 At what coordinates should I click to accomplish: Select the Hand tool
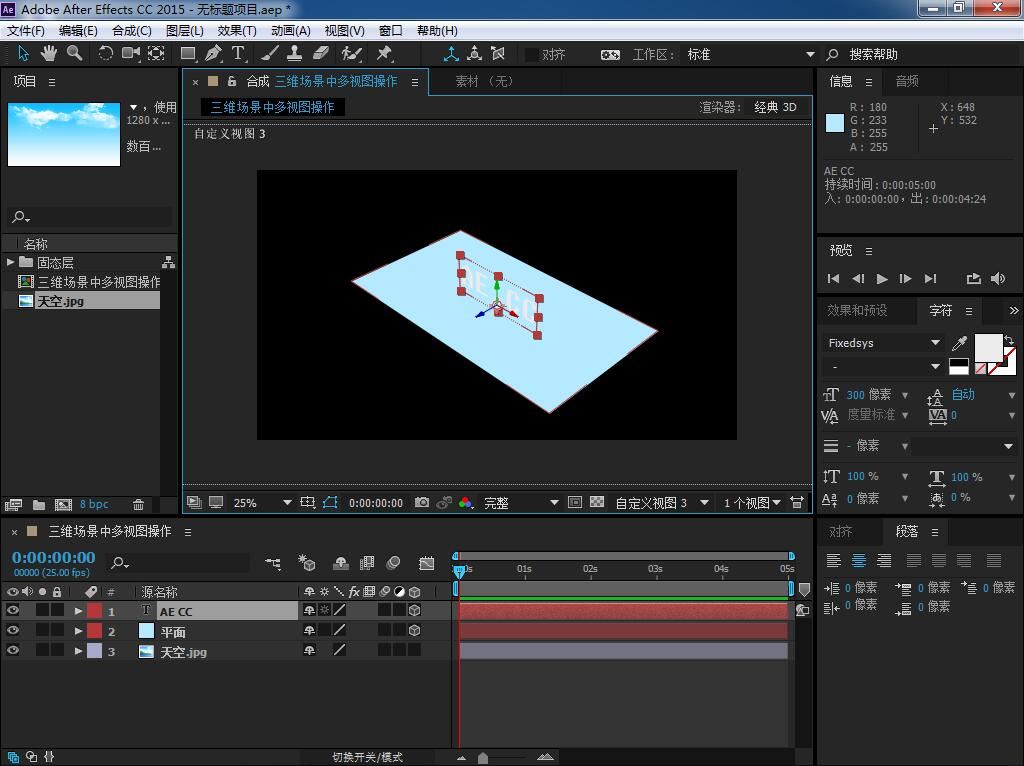click(48, 54)
